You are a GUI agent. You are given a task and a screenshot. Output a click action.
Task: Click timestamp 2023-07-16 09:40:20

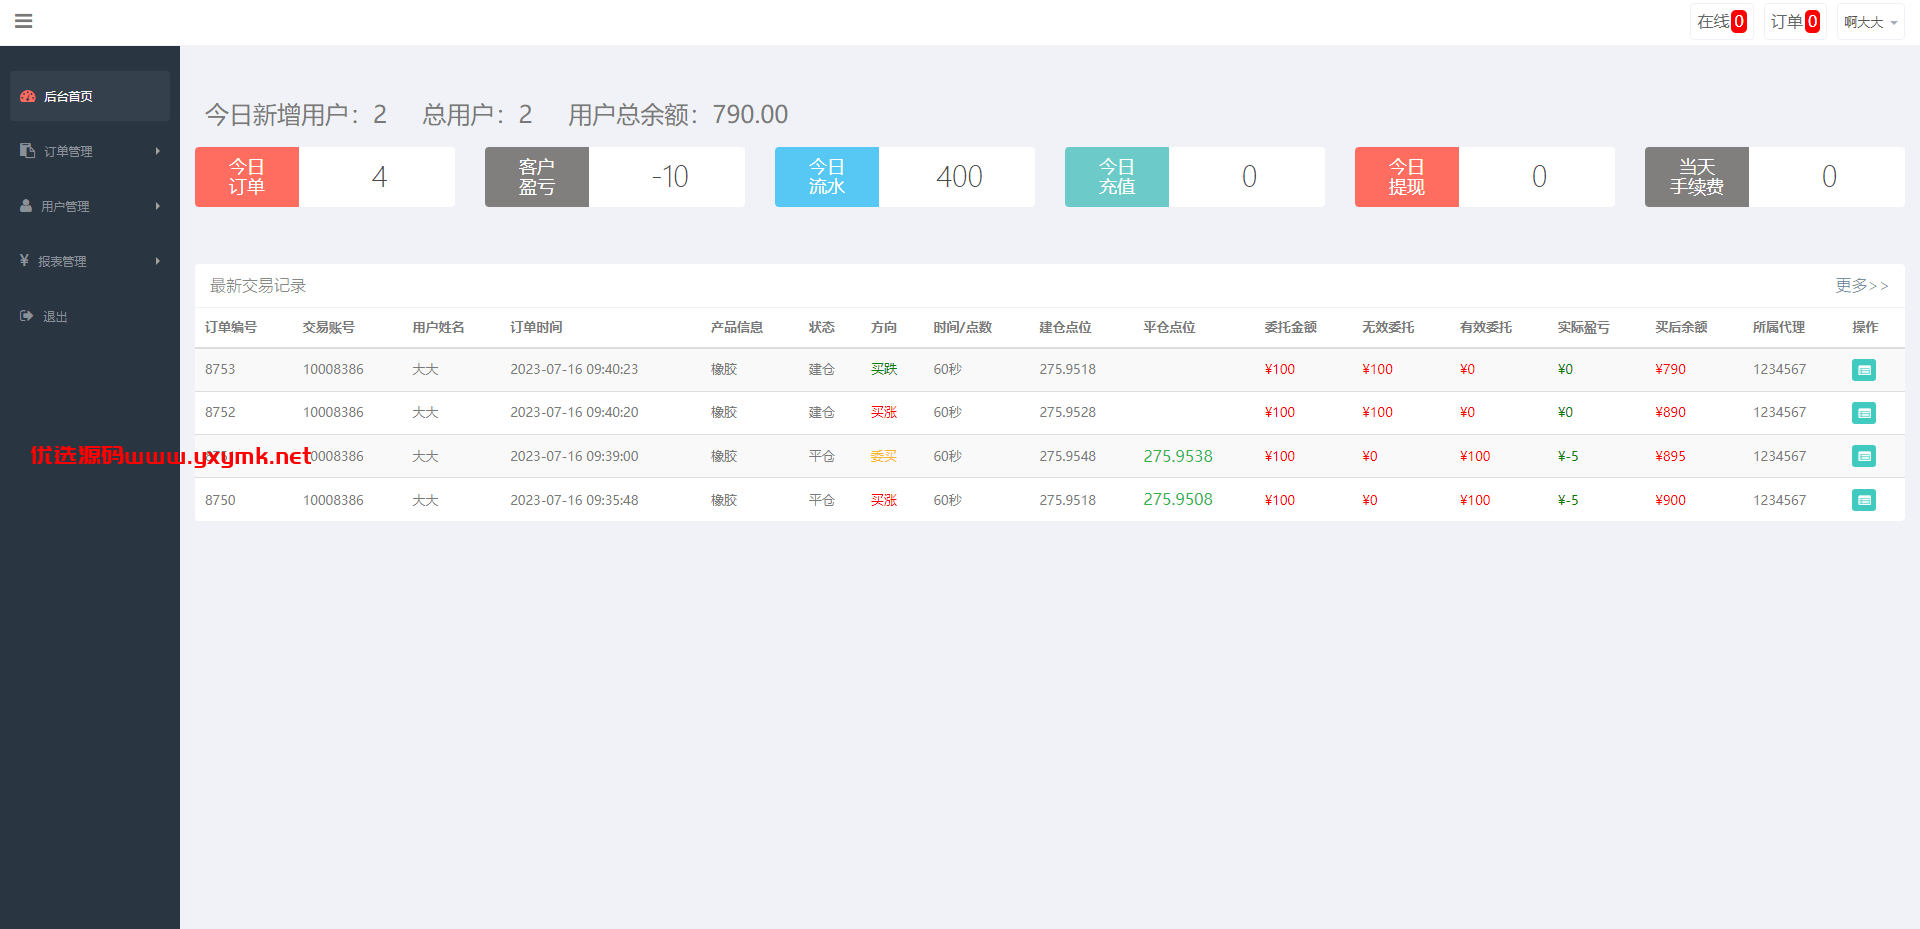pos(574,412)
